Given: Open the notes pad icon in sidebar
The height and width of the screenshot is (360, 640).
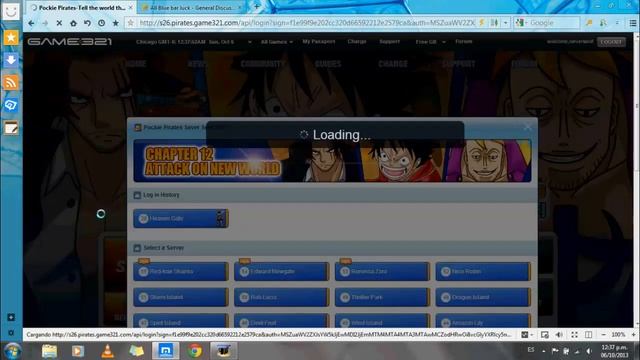Looking at the screenshot, I should coord(11,128).
